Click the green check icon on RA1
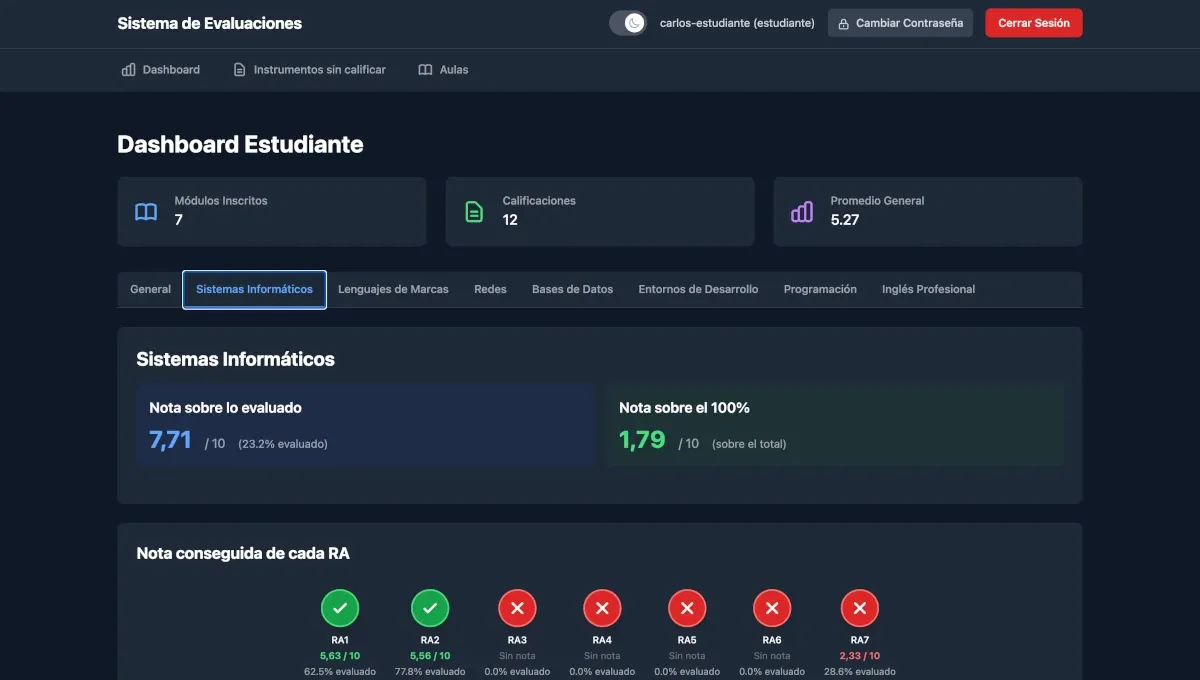 (340, 607)
